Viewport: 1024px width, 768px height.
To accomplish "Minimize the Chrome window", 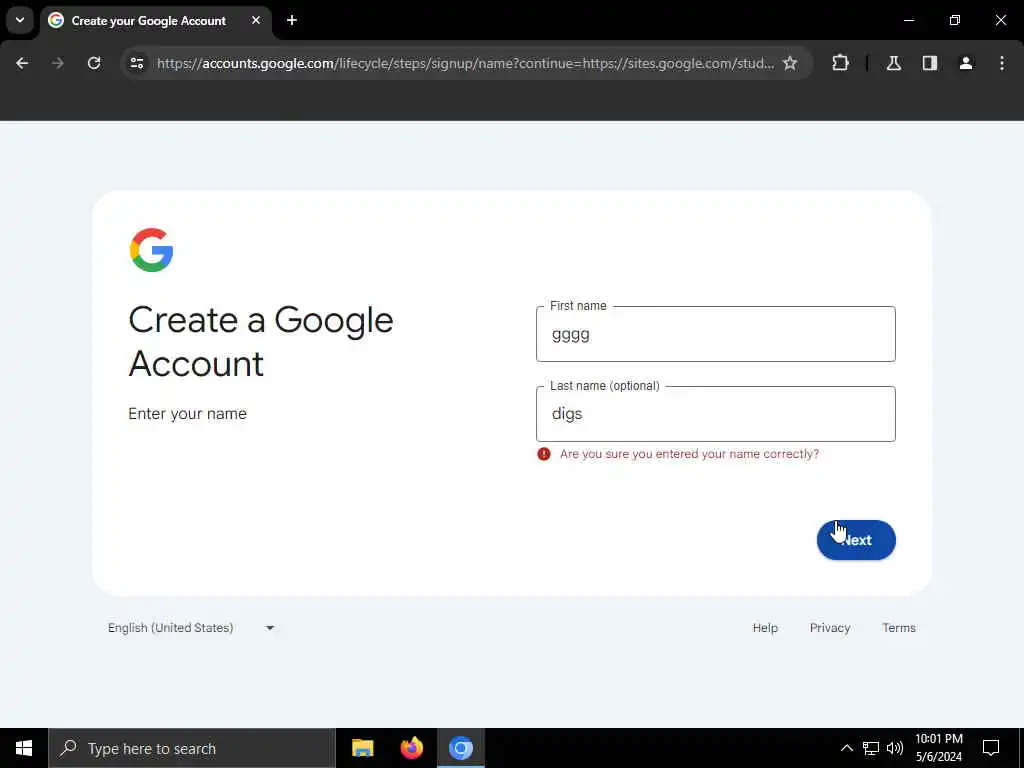I will pyautogui.click(x=908, y=20).
